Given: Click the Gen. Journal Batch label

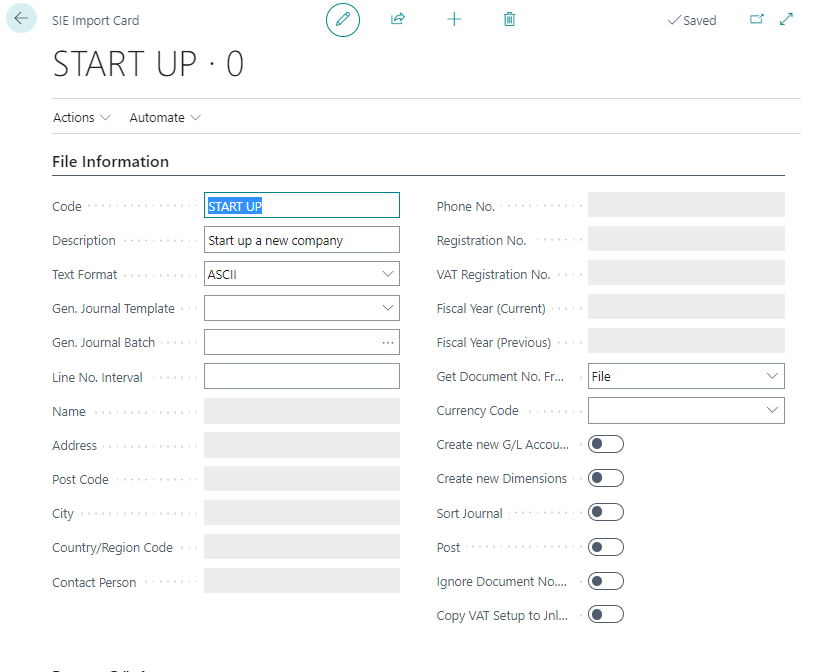Looking at the screenshot, I should [x=103, y=343].
